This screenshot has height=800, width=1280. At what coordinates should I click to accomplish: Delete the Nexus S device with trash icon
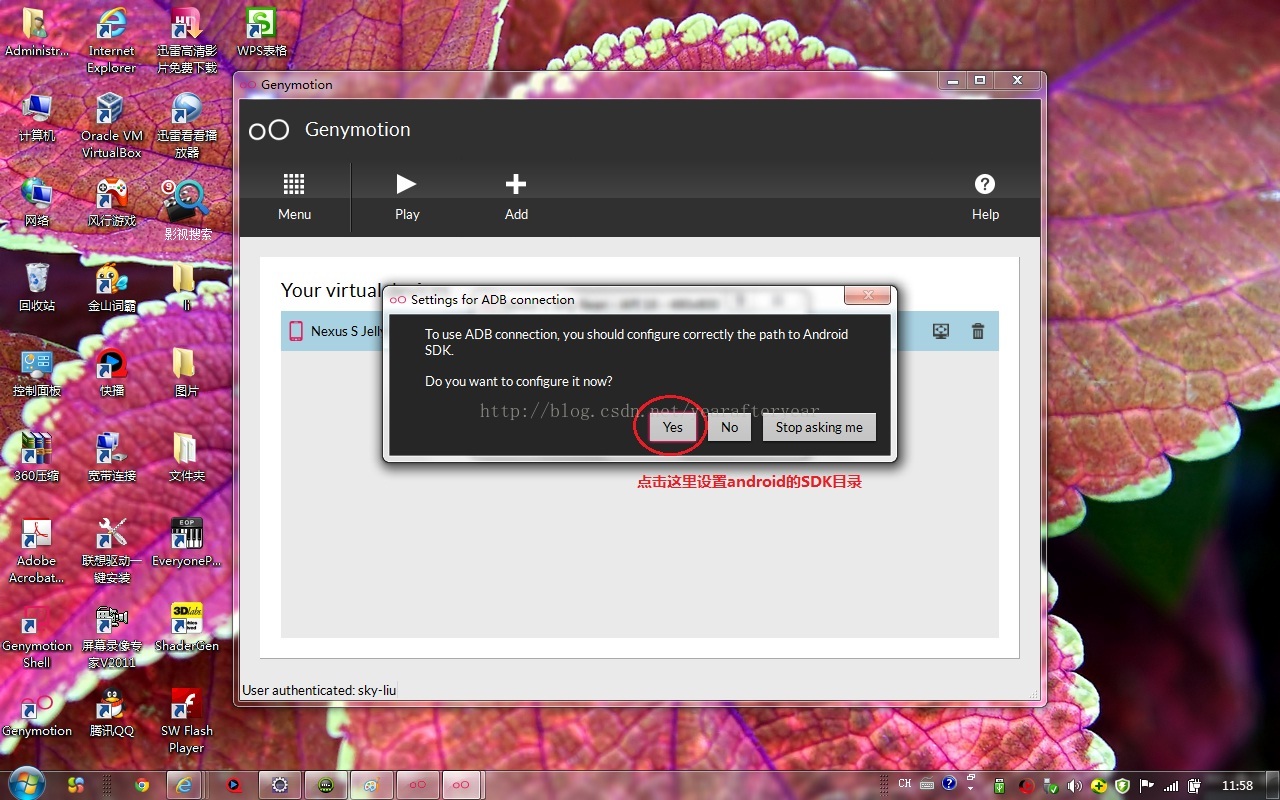tap(978, 331)
